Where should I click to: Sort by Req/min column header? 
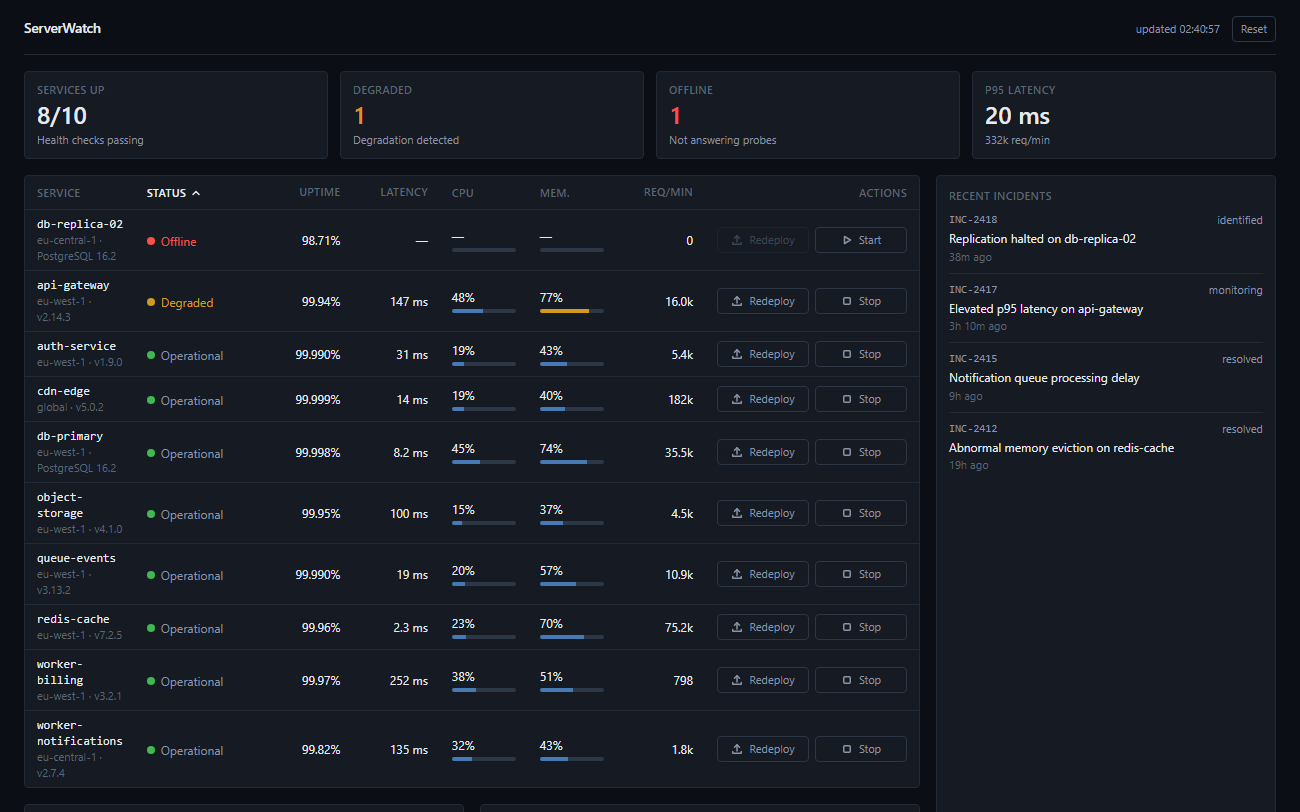point(668,192)
